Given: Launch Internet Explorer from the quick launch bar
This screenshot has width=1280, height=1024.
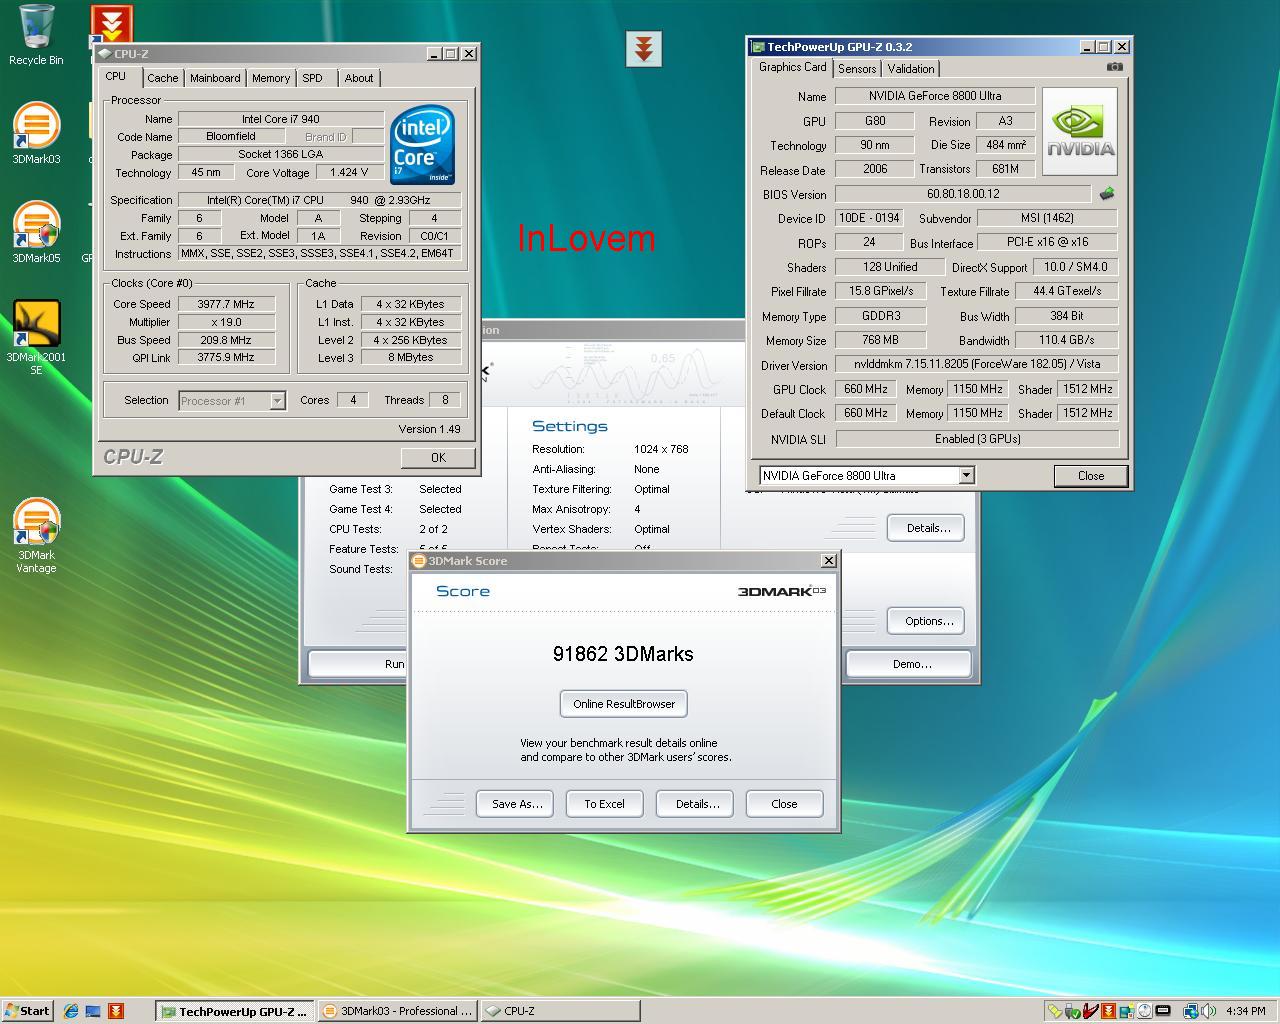Looking at the screenshot, I should [70, 1011].
